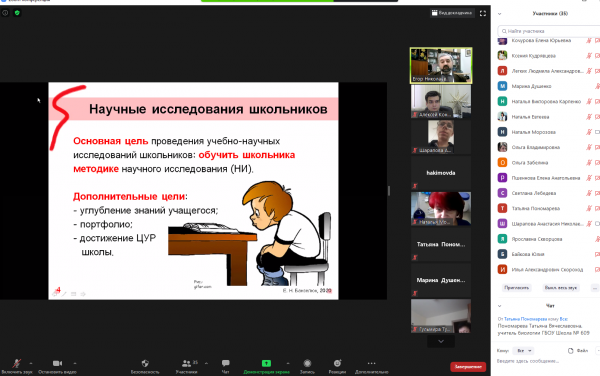Viewport: 600px width, 376px height.
Task: Click the Security shield icon
Action: (145, 363)
